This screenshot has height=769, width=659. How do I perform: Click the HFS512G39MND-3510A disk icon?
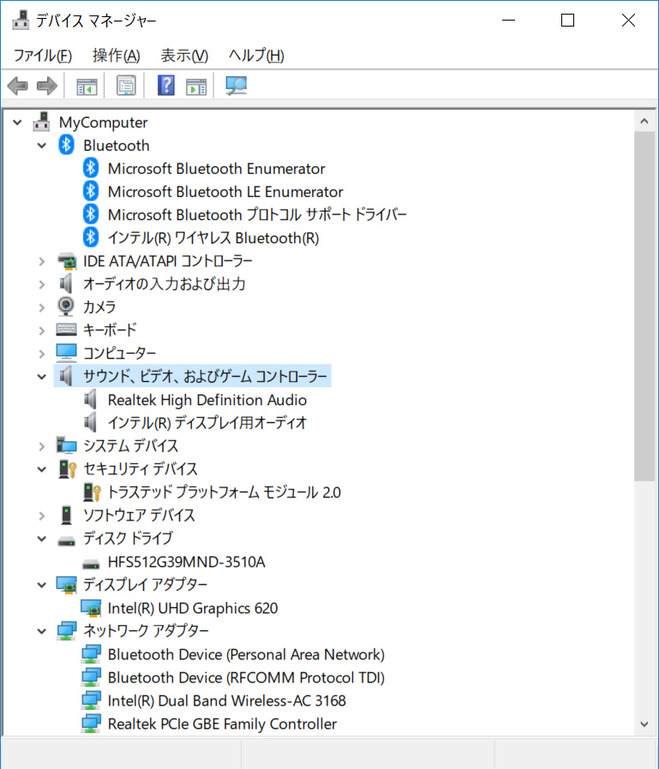pyautogui.click(x=91, y=564)
